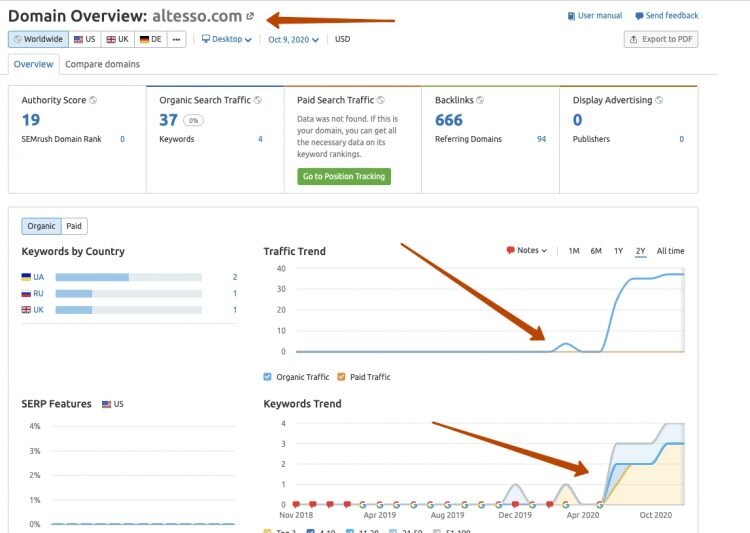Open the Desktop device dropdown
Viewport: 750px width, 533px height.
click(x=227, y=39)
